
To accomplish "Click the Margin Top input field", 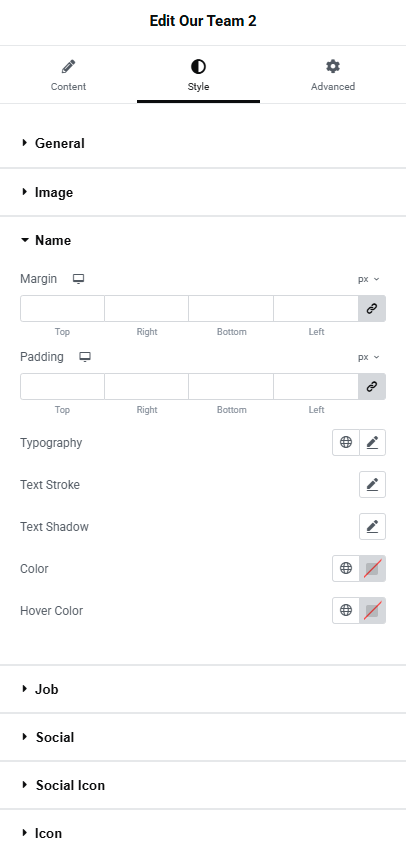I will 63,309.
